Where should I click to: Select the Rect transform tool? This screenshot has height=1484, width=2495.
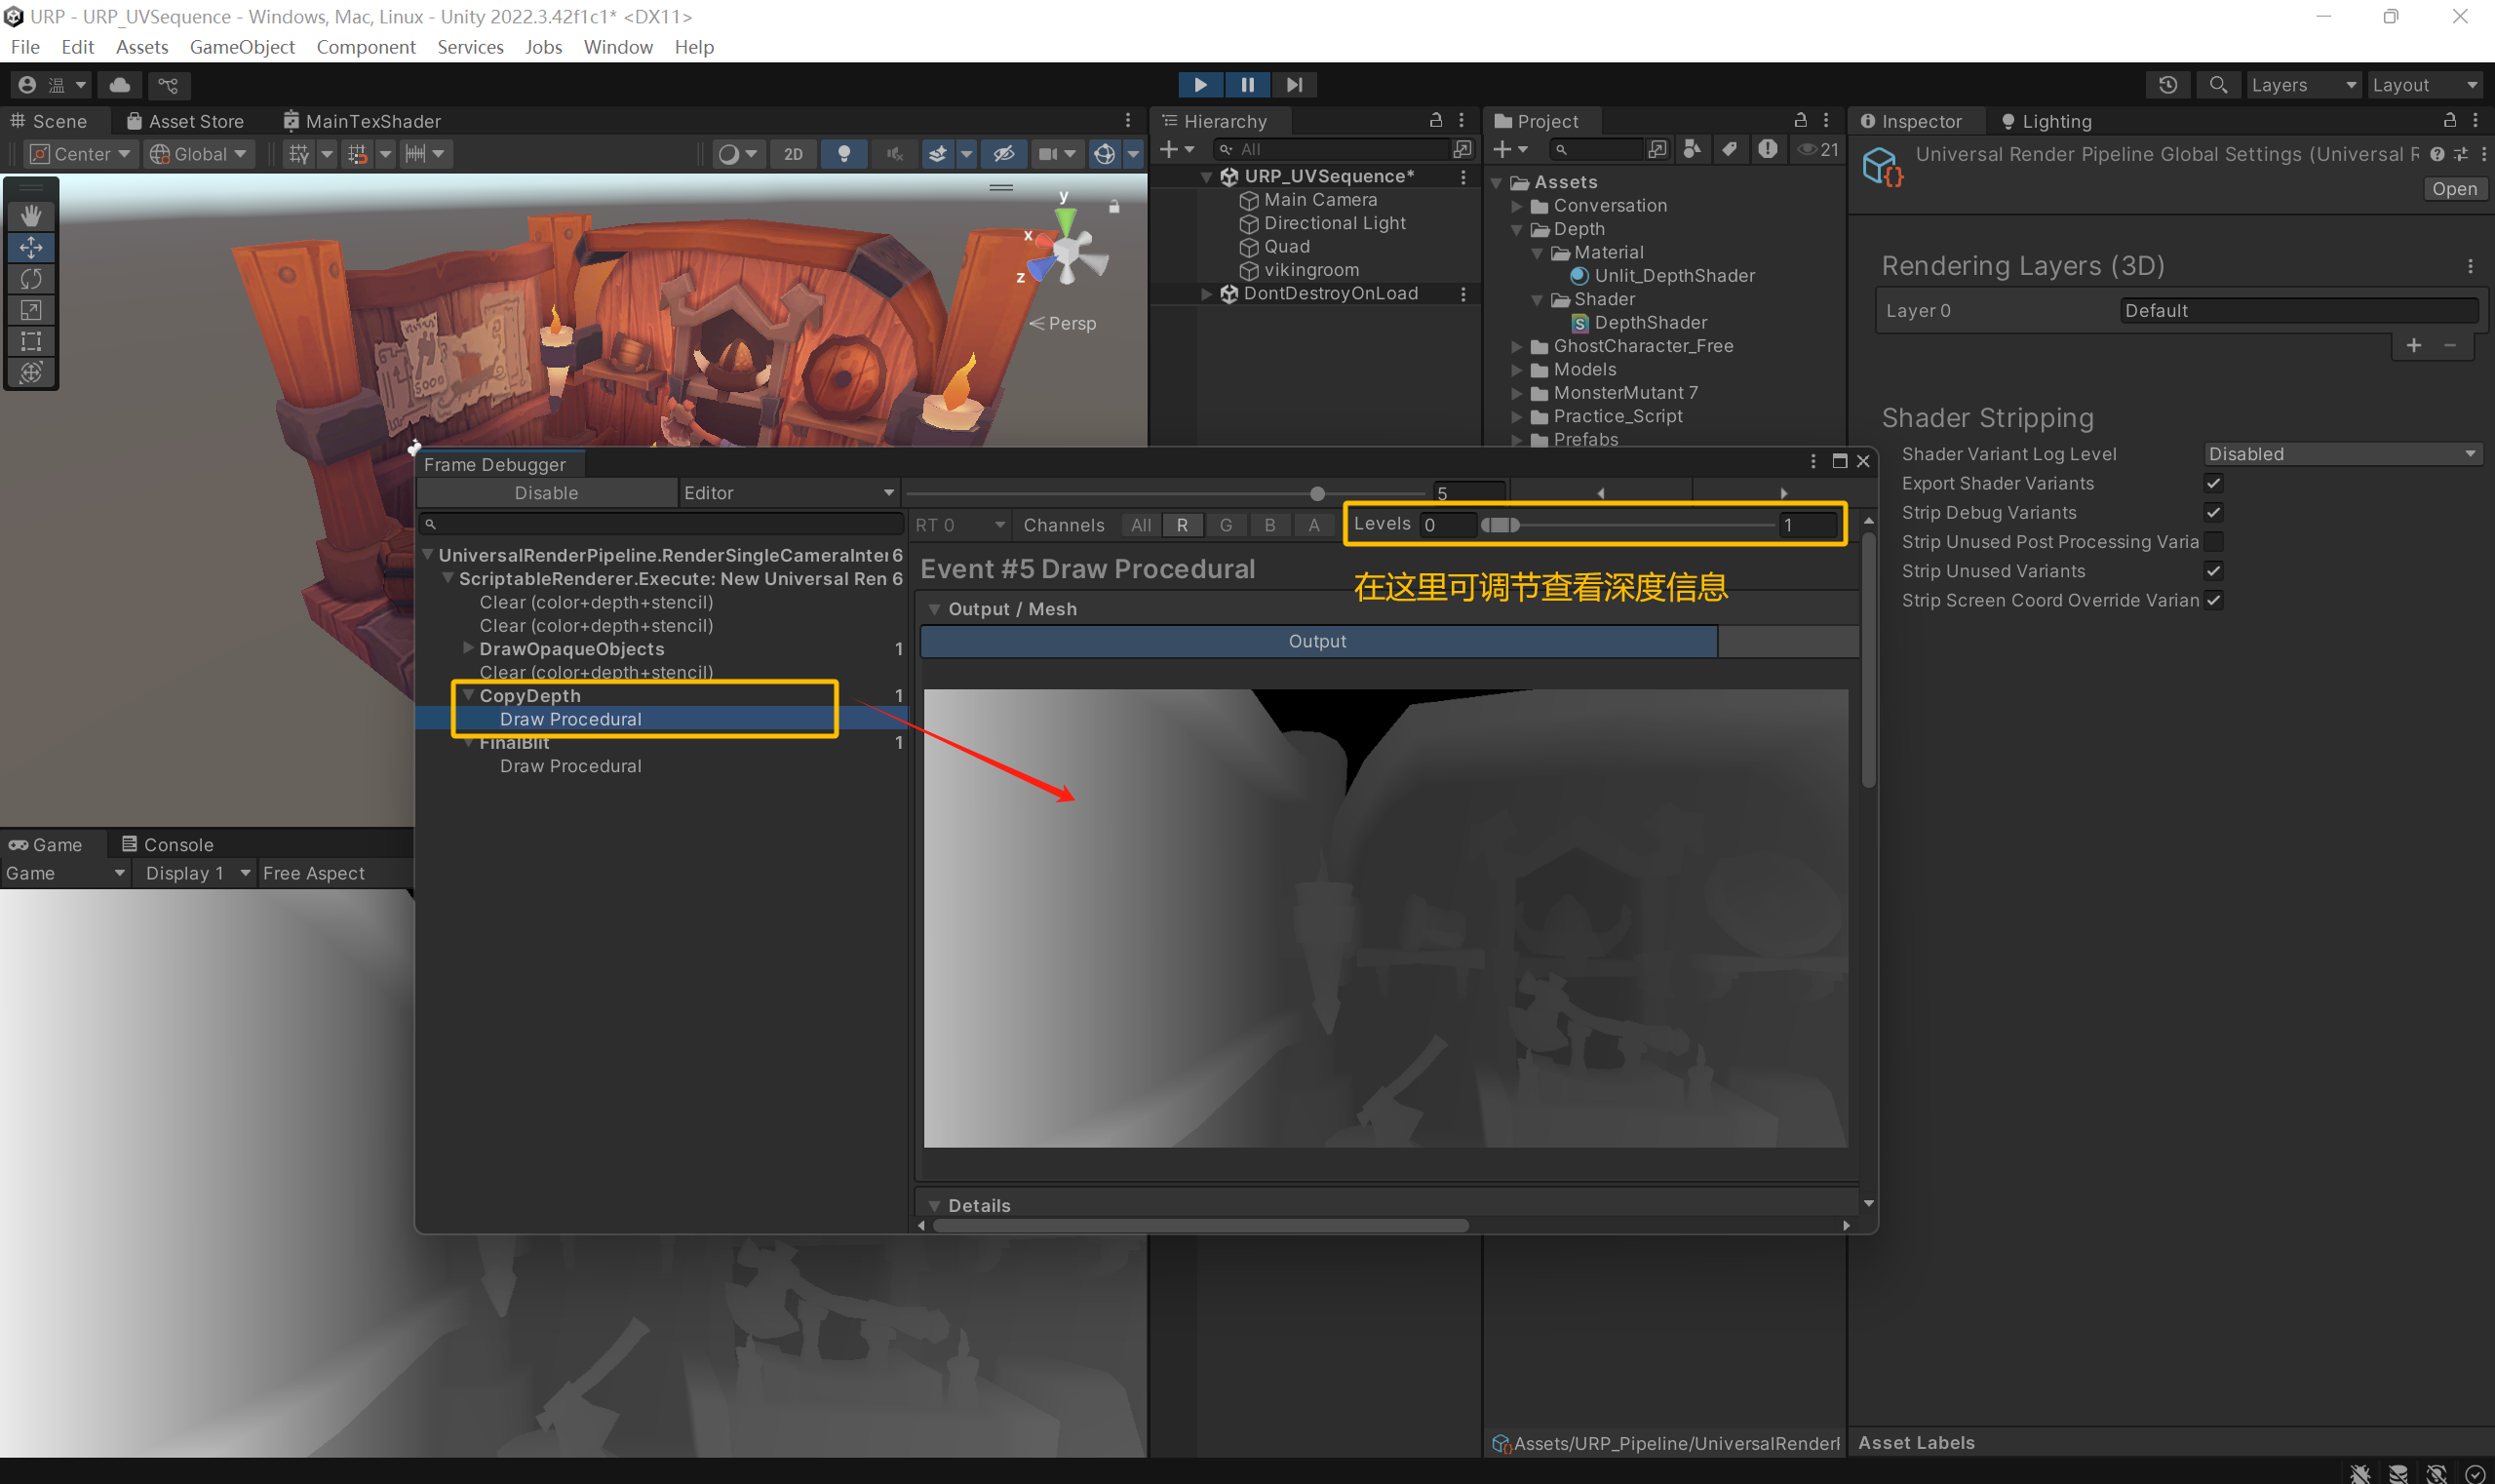click(x=31, y=341)
